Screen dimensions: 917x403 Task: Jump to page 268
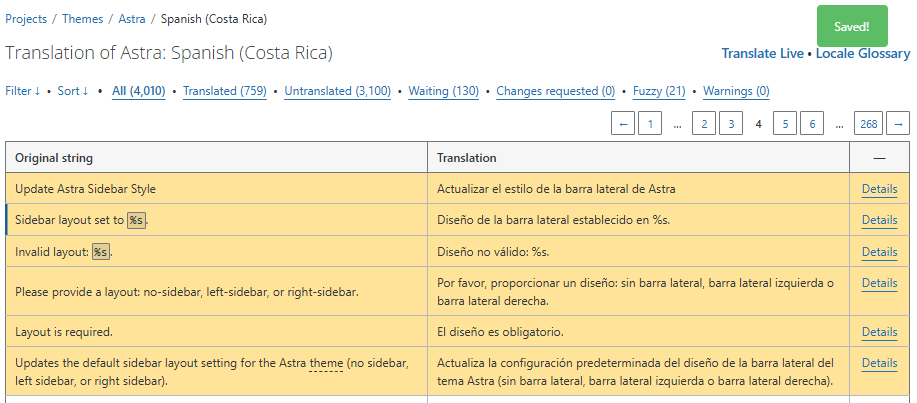[868, 124]
